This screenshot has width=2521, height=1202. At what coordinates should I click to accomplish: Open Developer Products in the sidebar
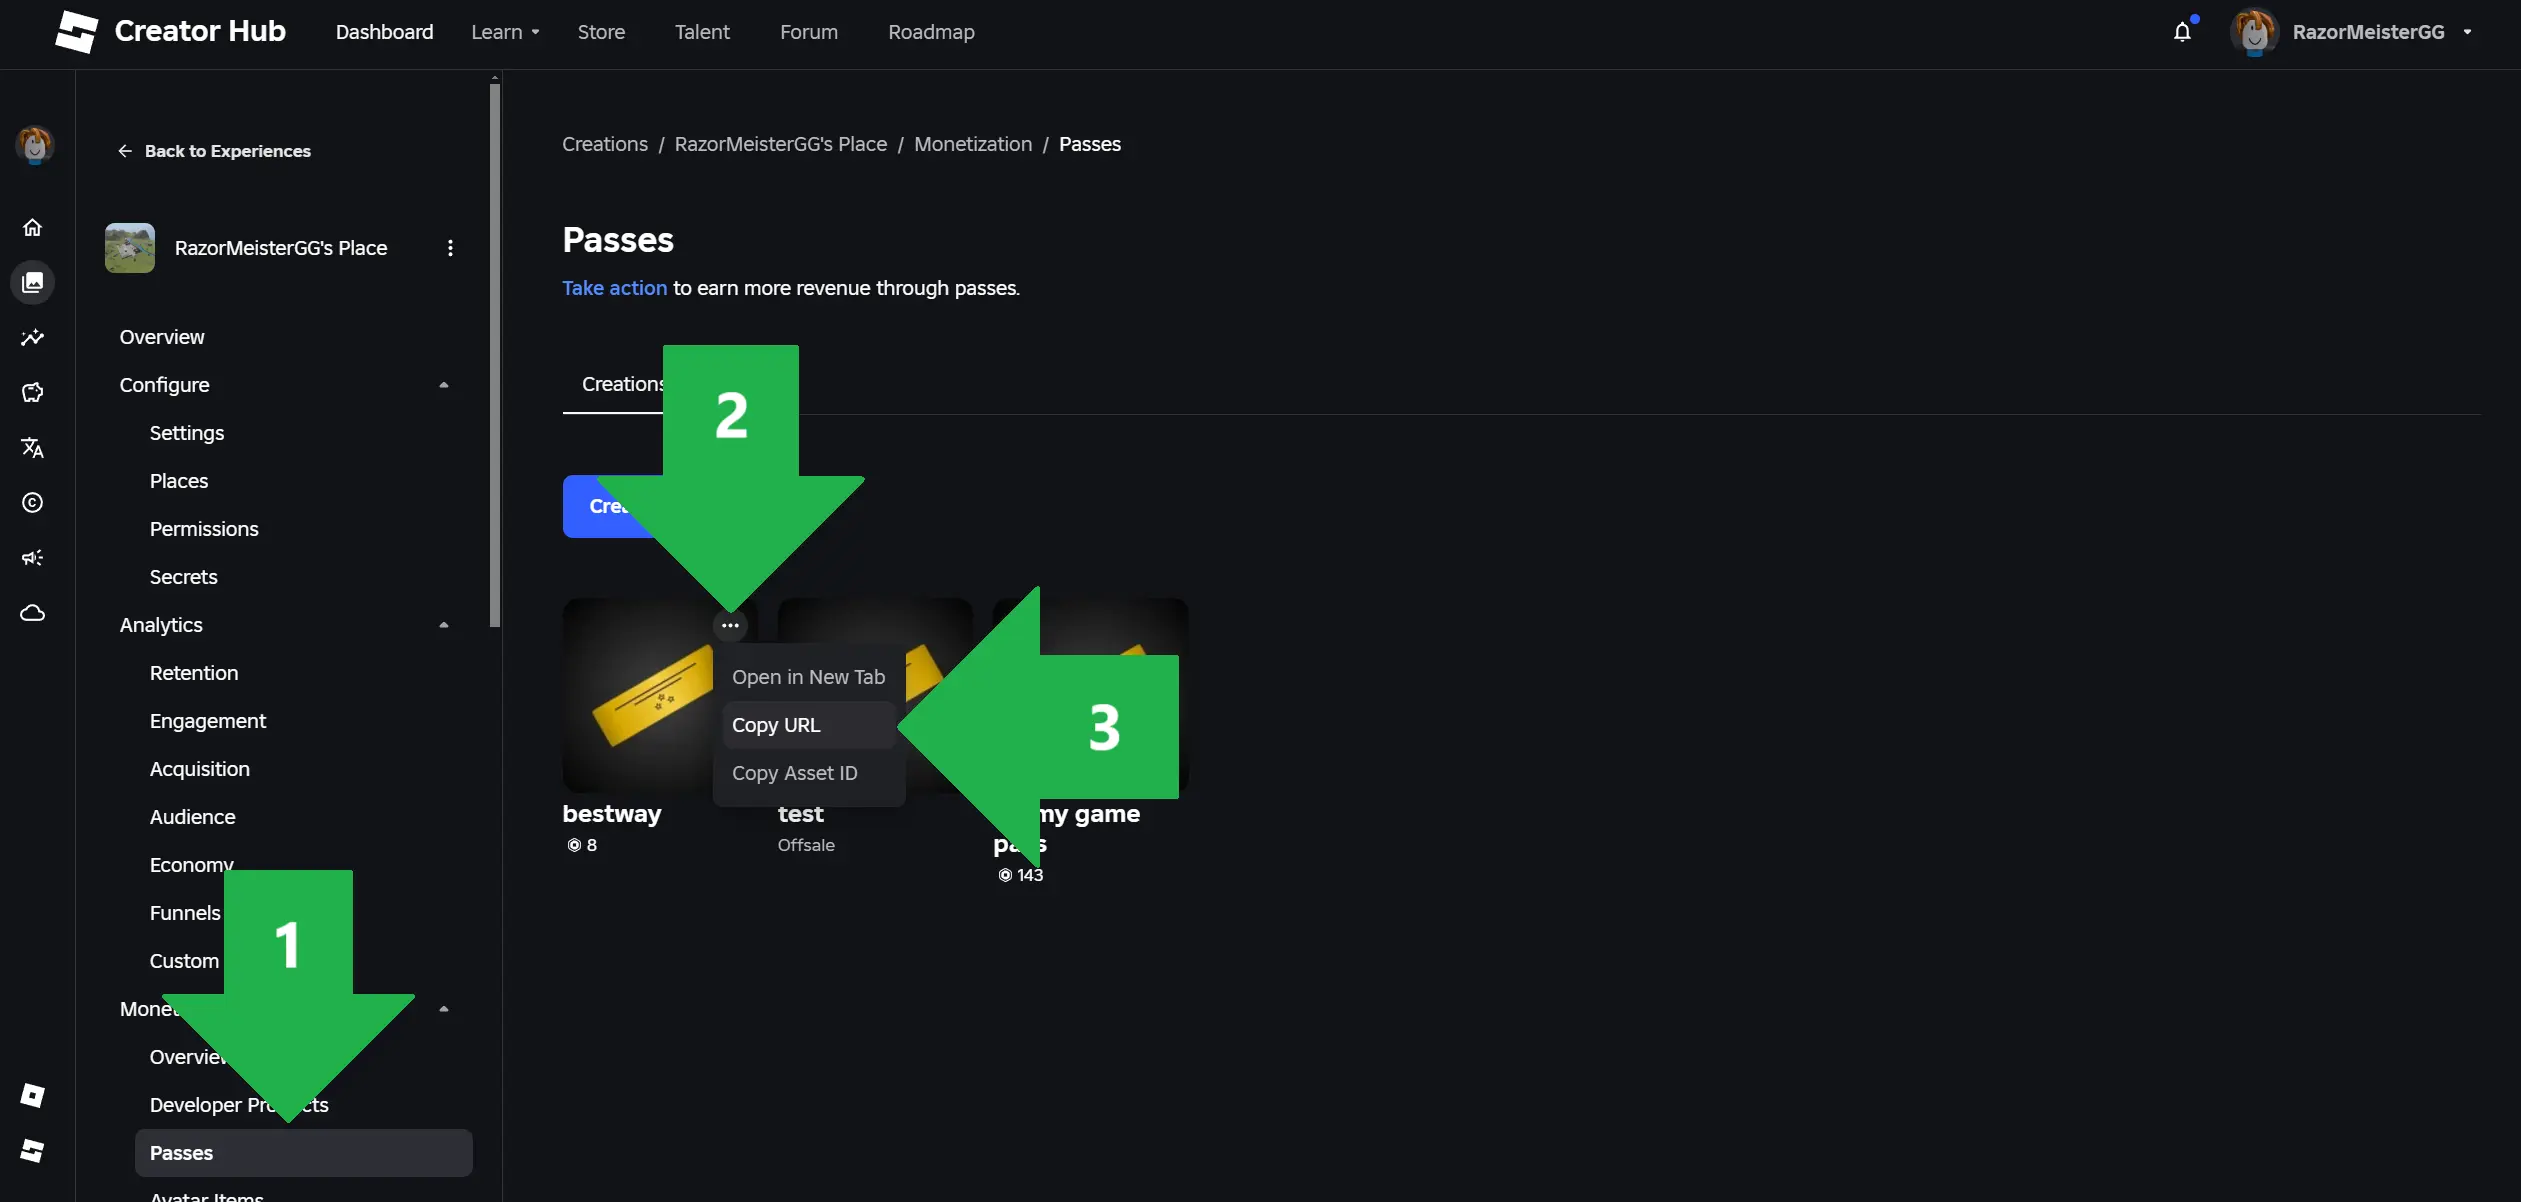point(239,1105)
